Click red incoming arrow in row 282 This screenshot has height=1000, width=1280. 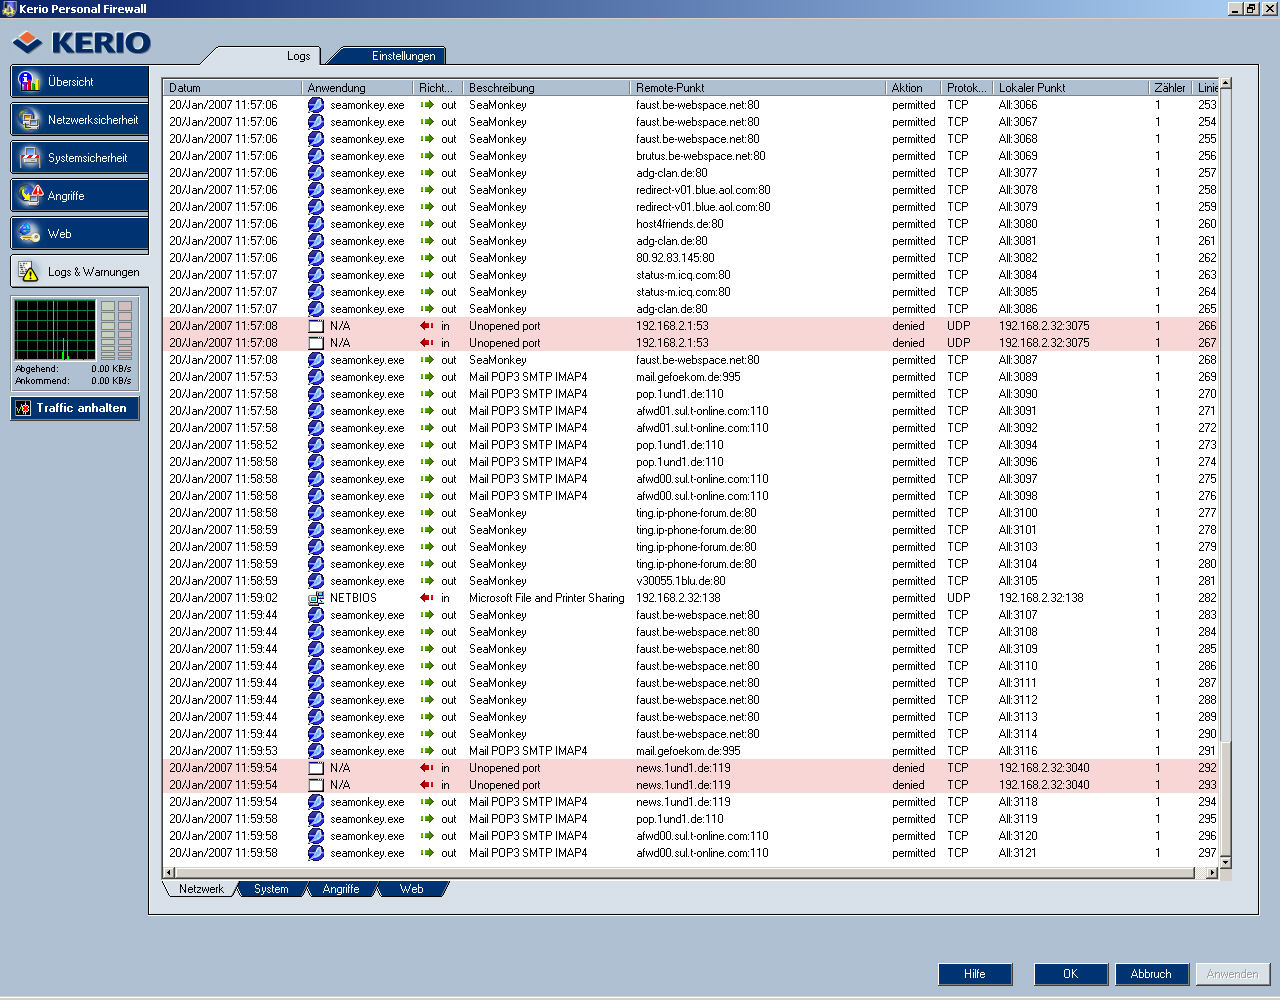click(427, 598)
